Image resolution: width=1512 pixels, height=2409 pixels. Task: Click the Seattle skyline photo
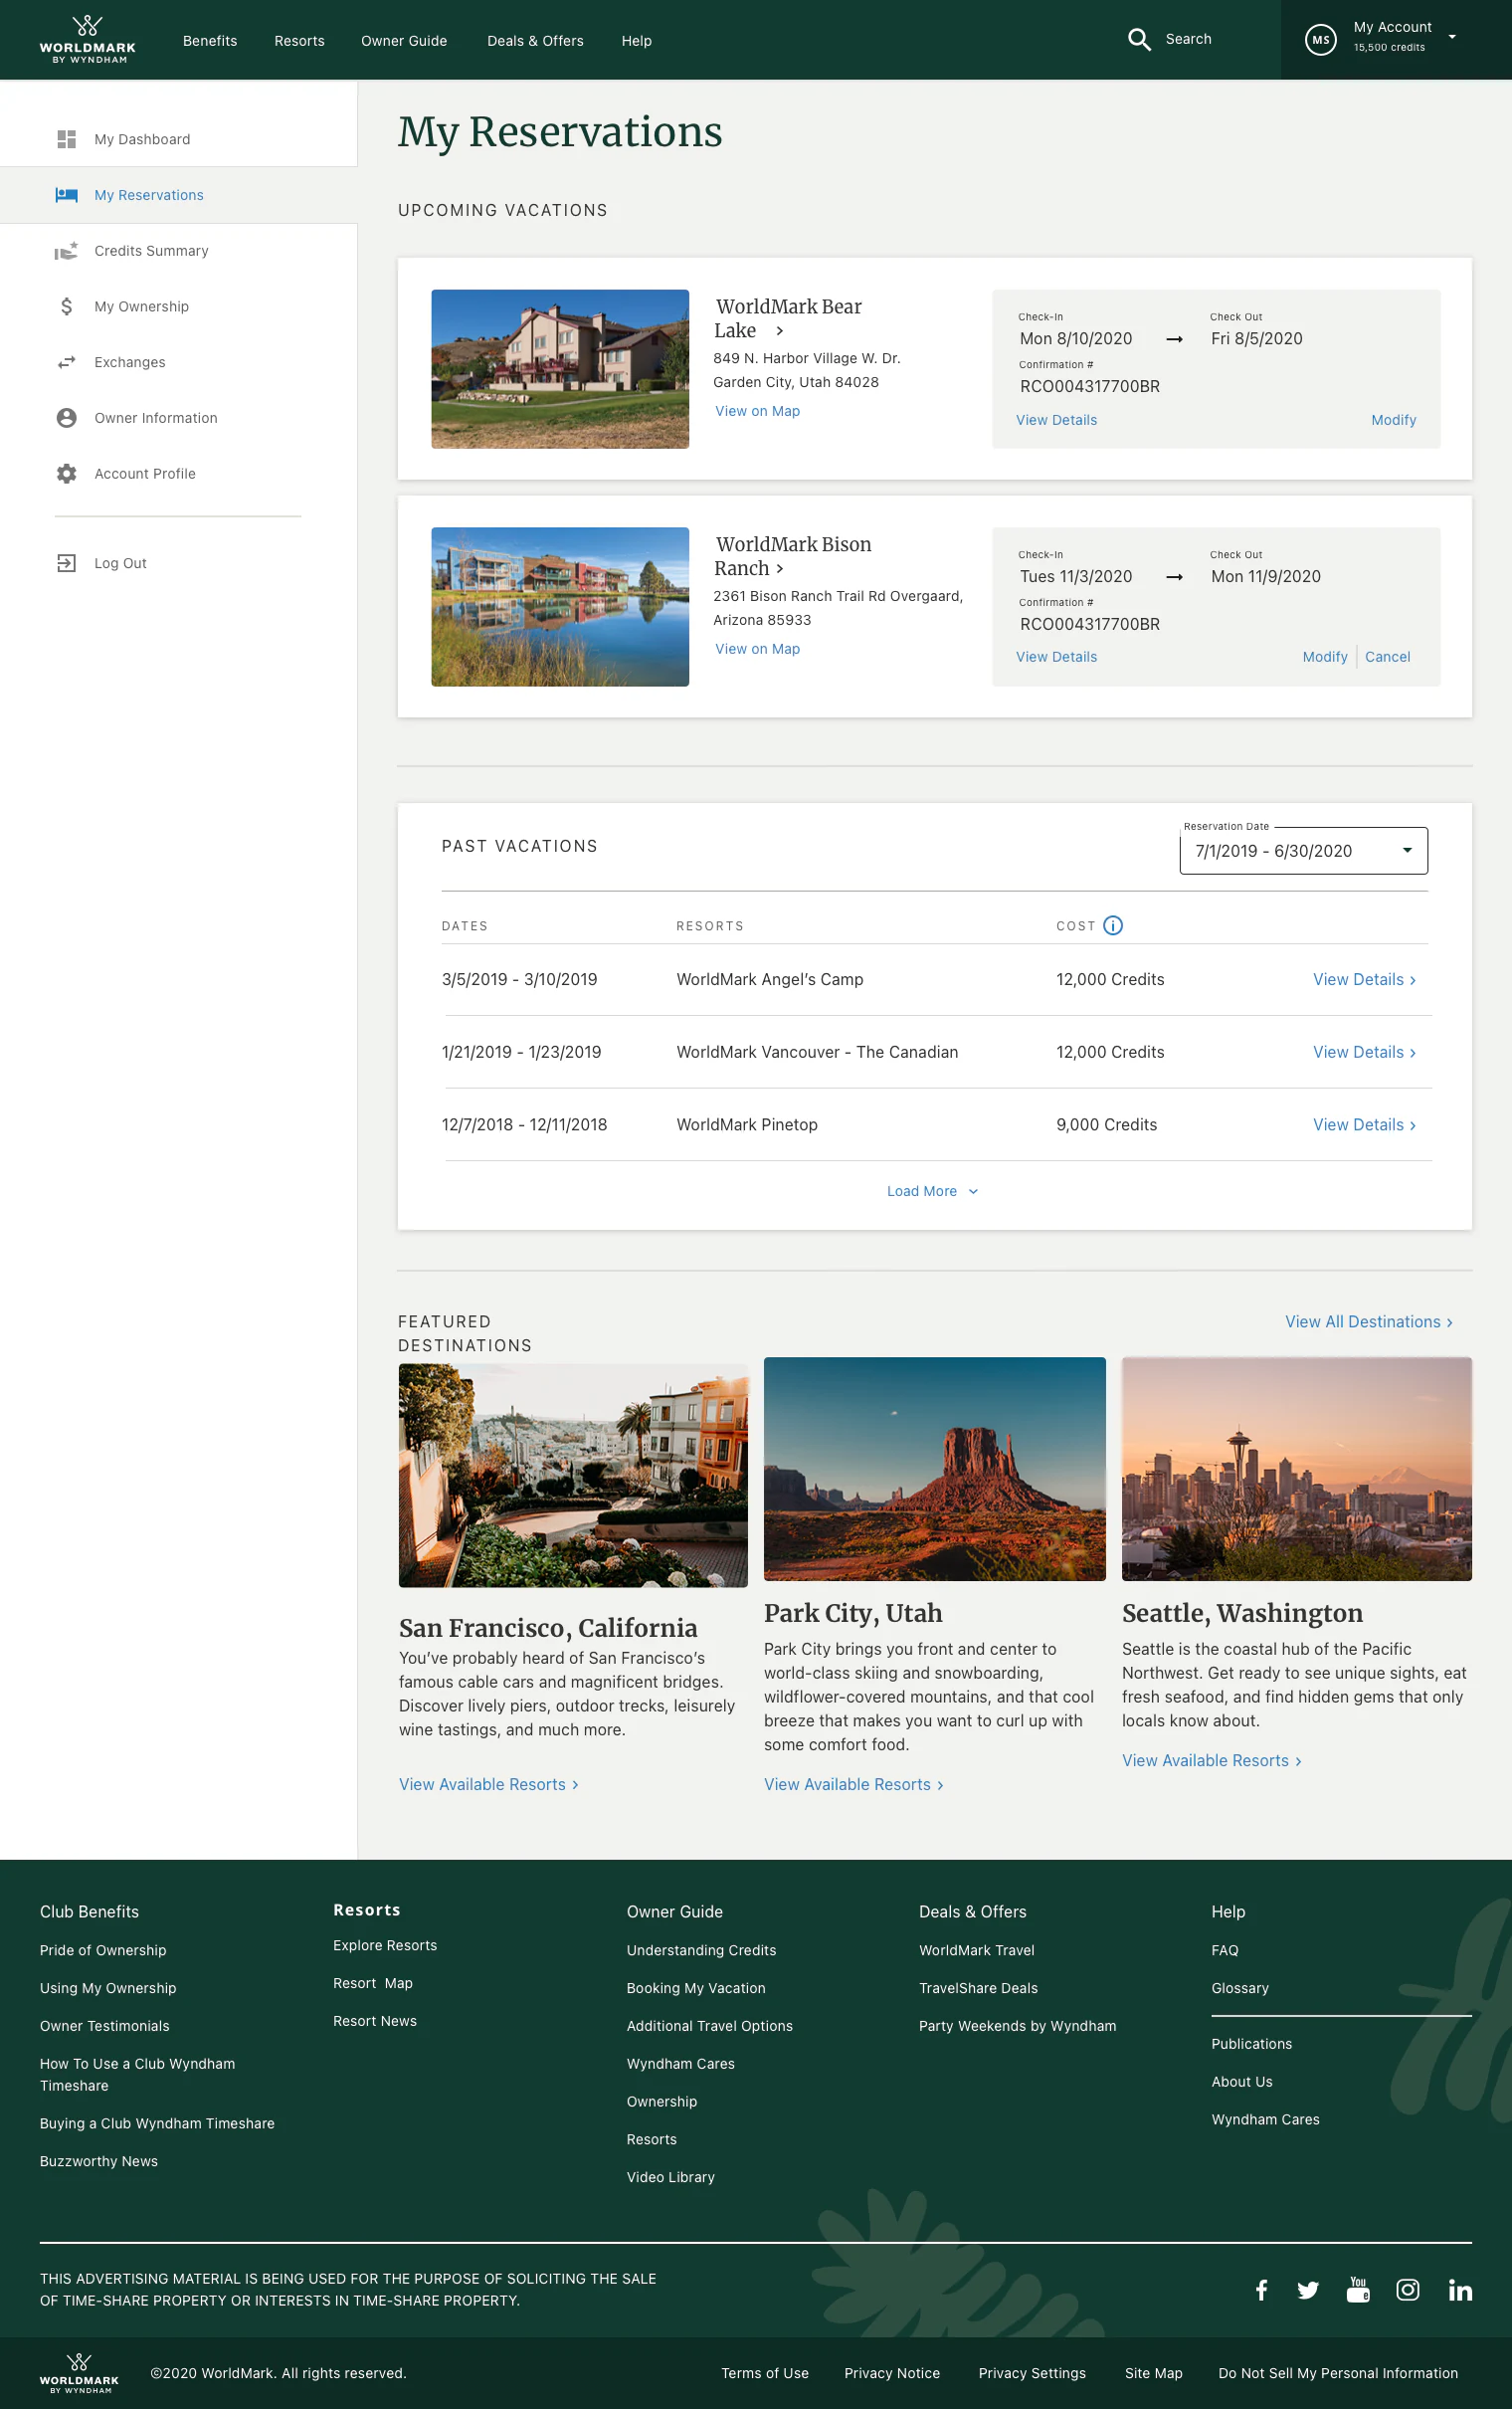pyautogui.click(x=1296, y=1469)
